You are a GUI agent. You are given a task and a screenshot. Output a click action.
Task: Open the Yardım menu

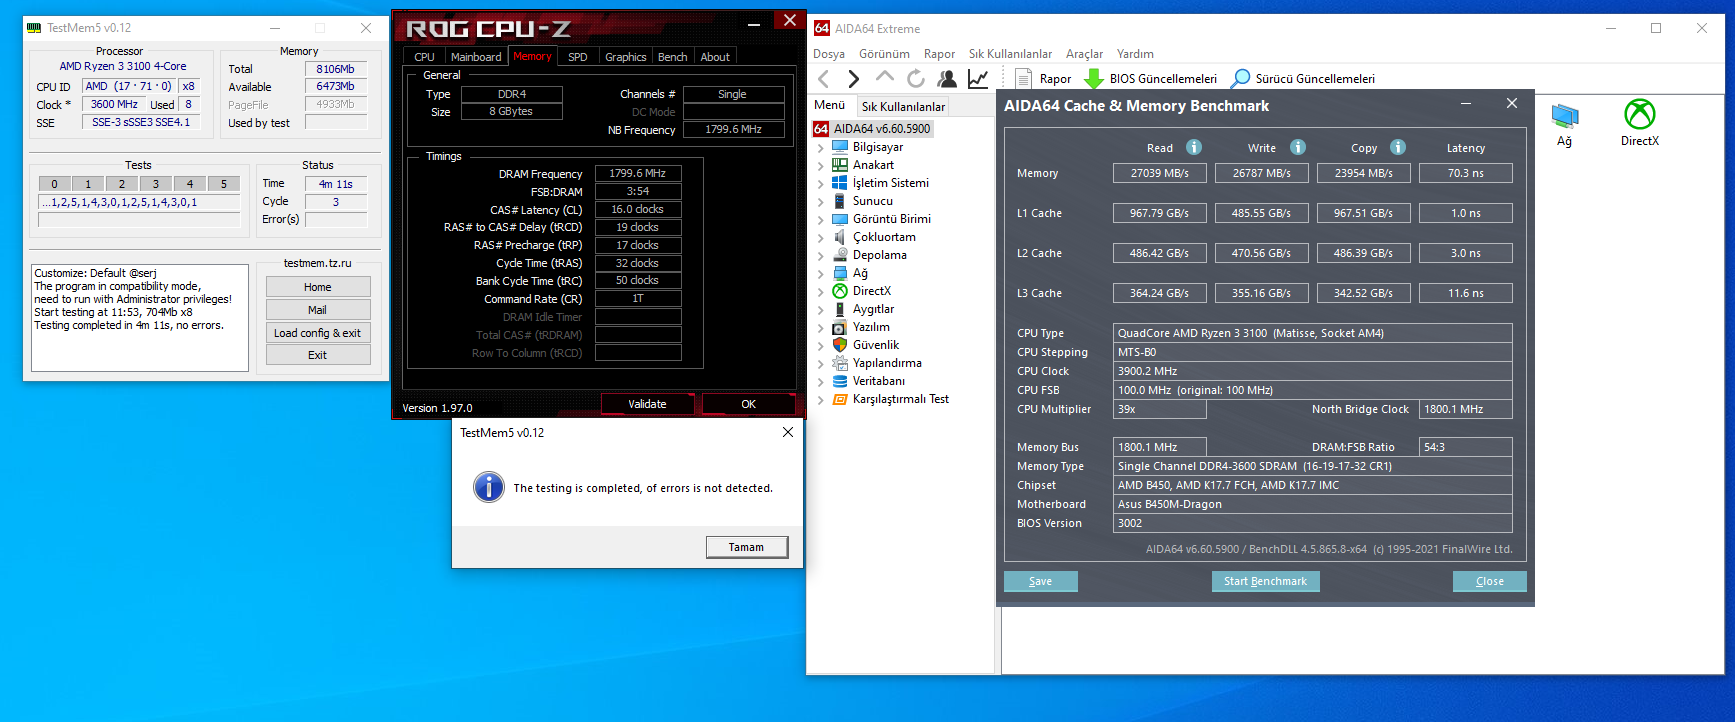coord(1135,54)
